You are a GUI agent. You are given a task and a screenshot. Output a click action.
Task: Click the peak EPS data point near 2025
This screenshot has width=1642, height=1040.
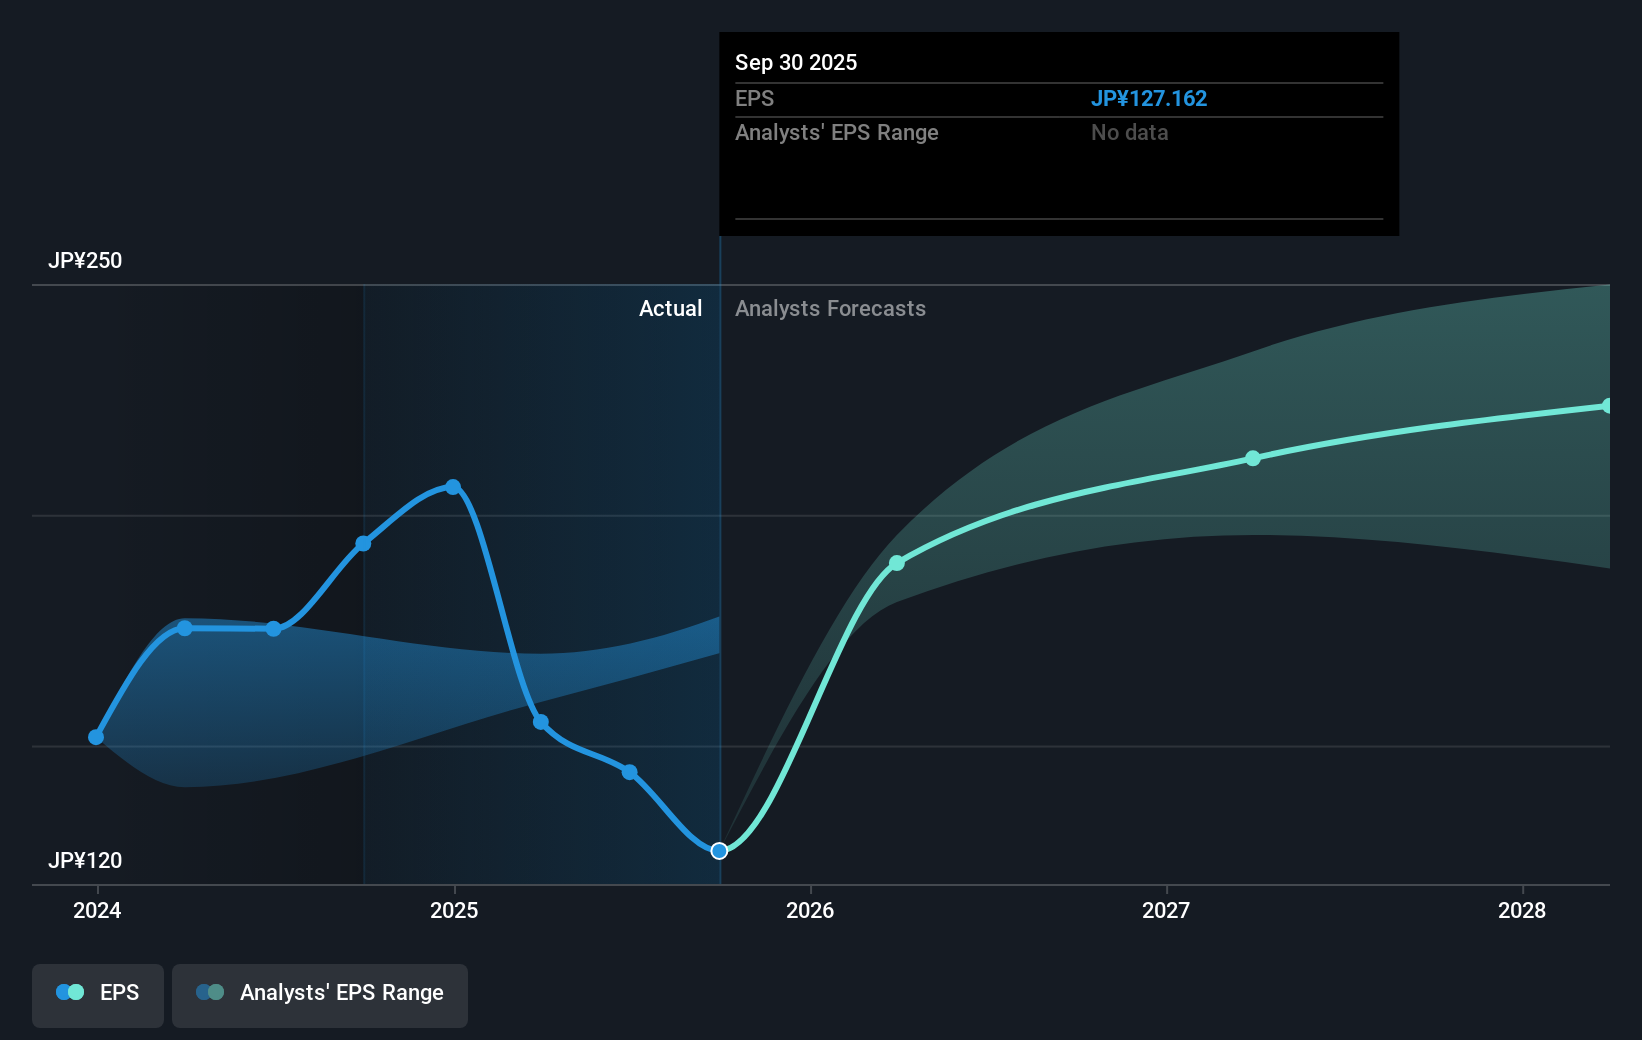click(453, 486)
